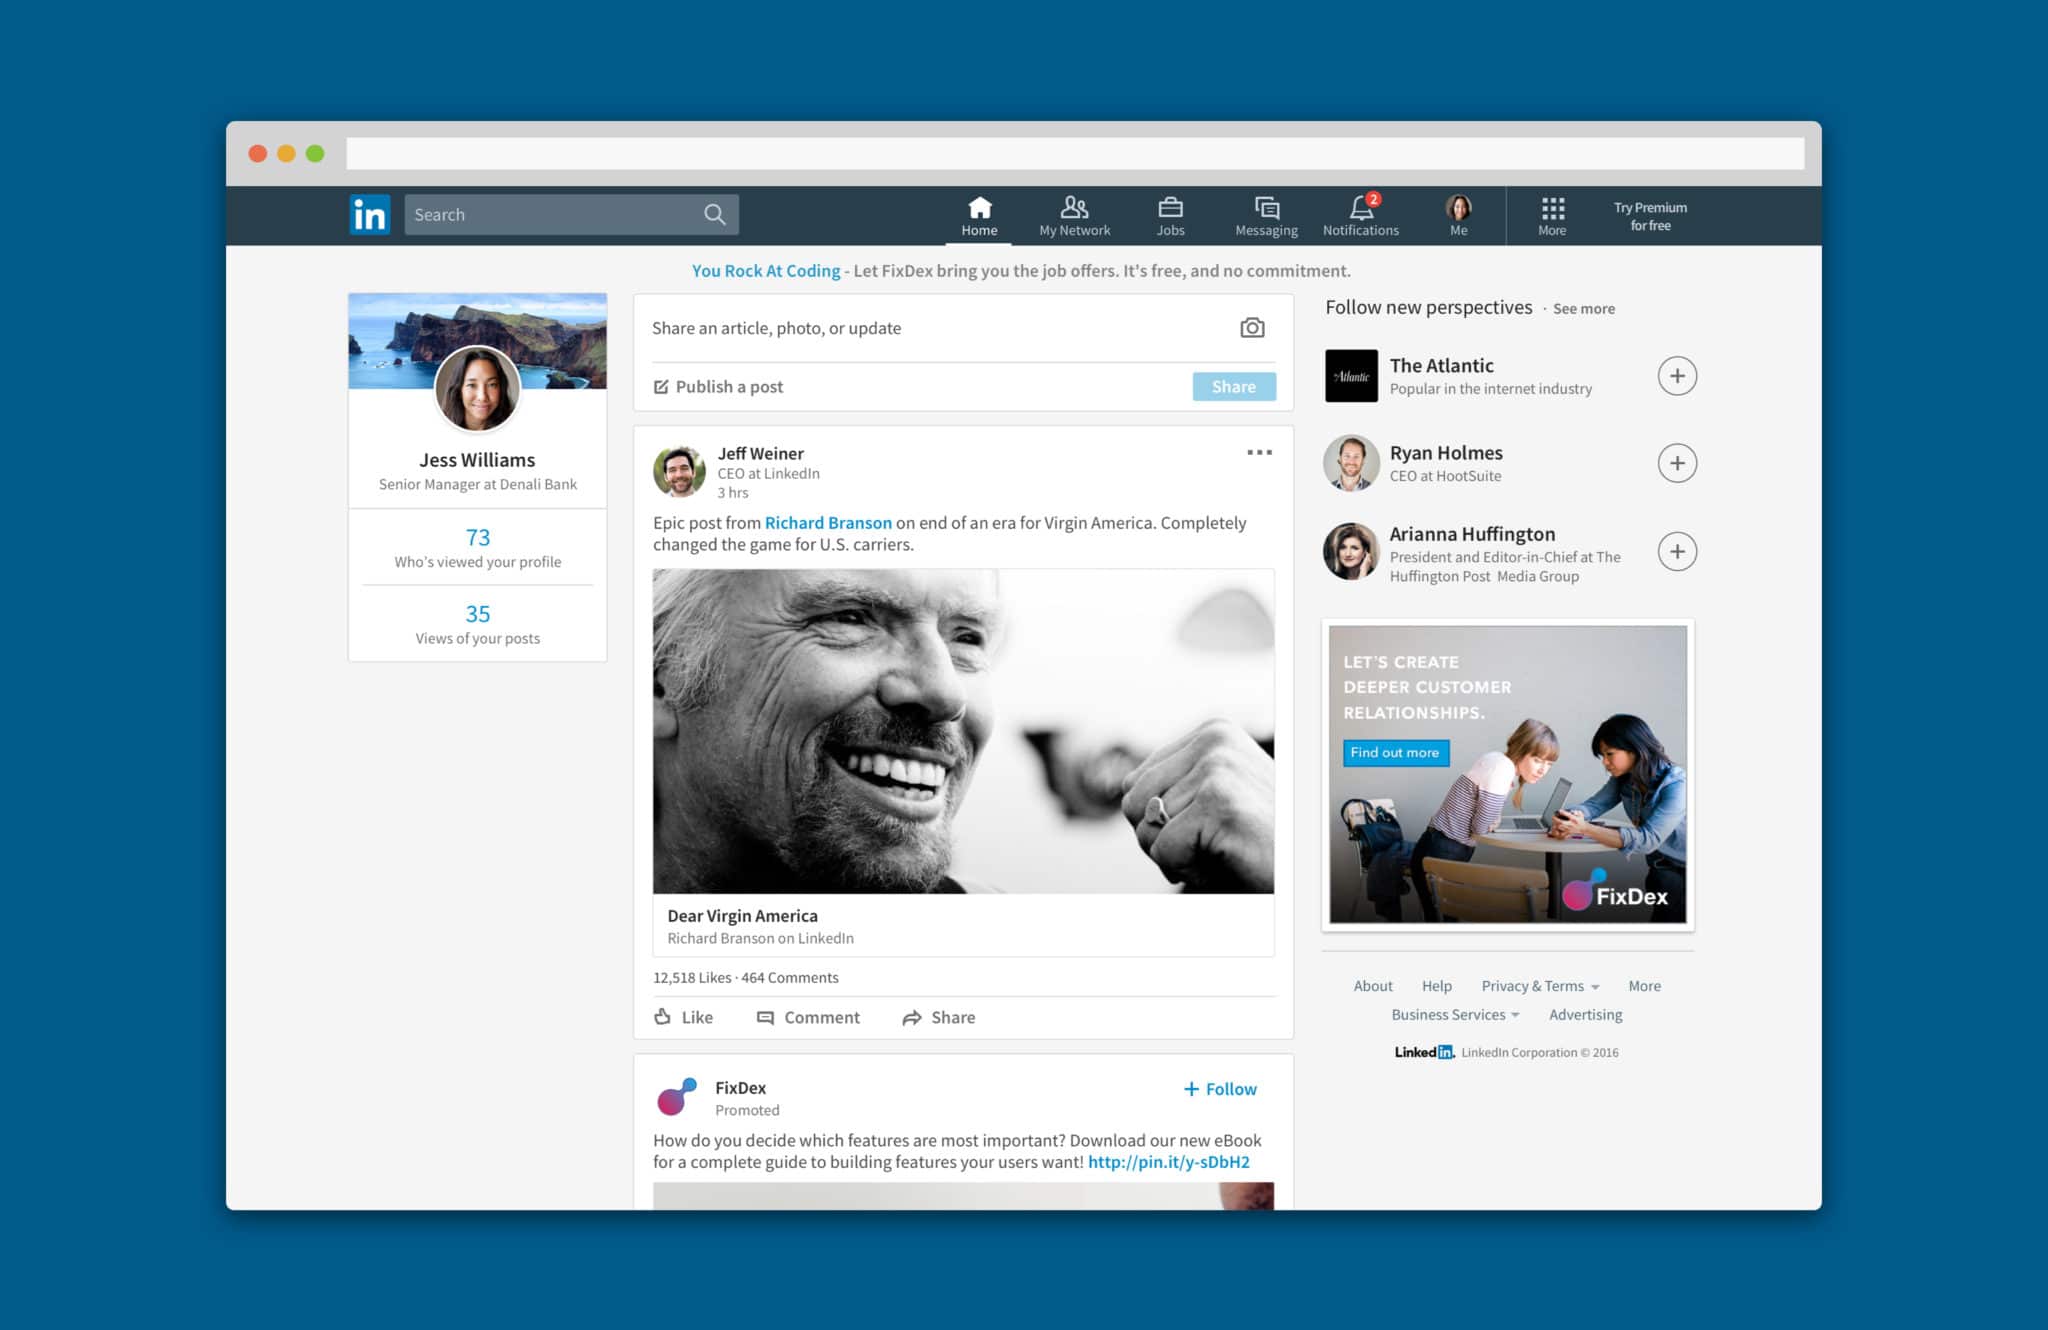Click the Share button to publish post
The width and height of the screenshot is (2048, 1330).
pos(1233,387)
